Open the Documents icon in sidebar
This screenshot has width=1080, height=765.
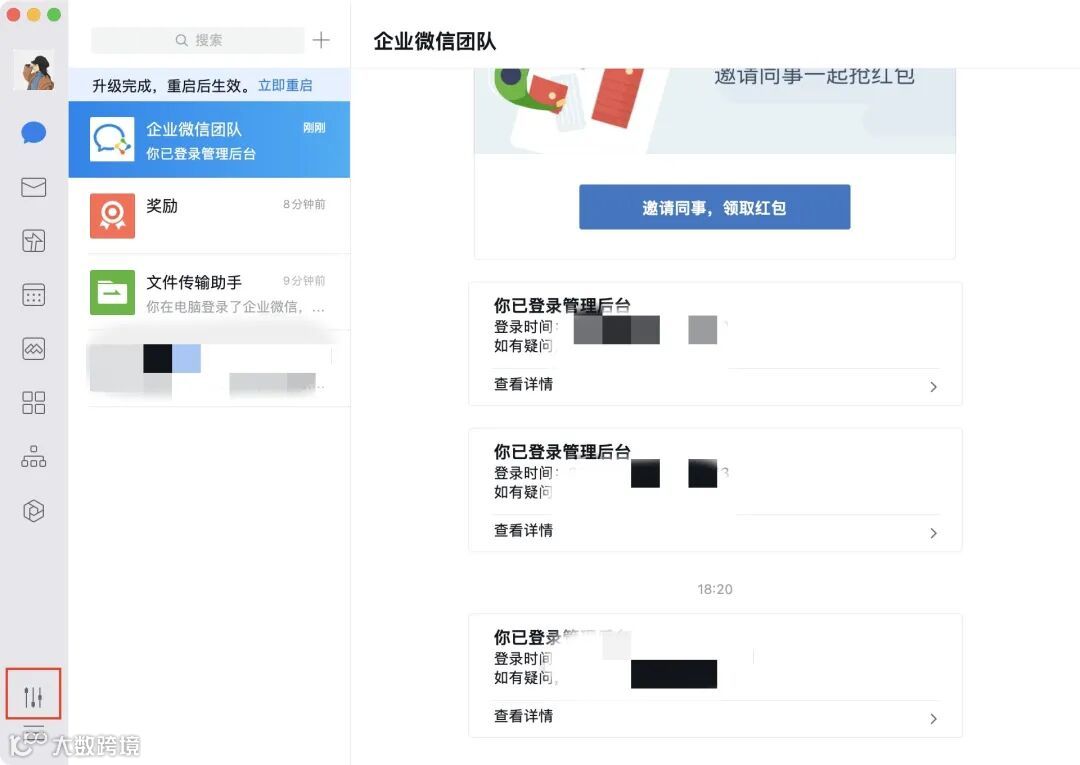34,241
